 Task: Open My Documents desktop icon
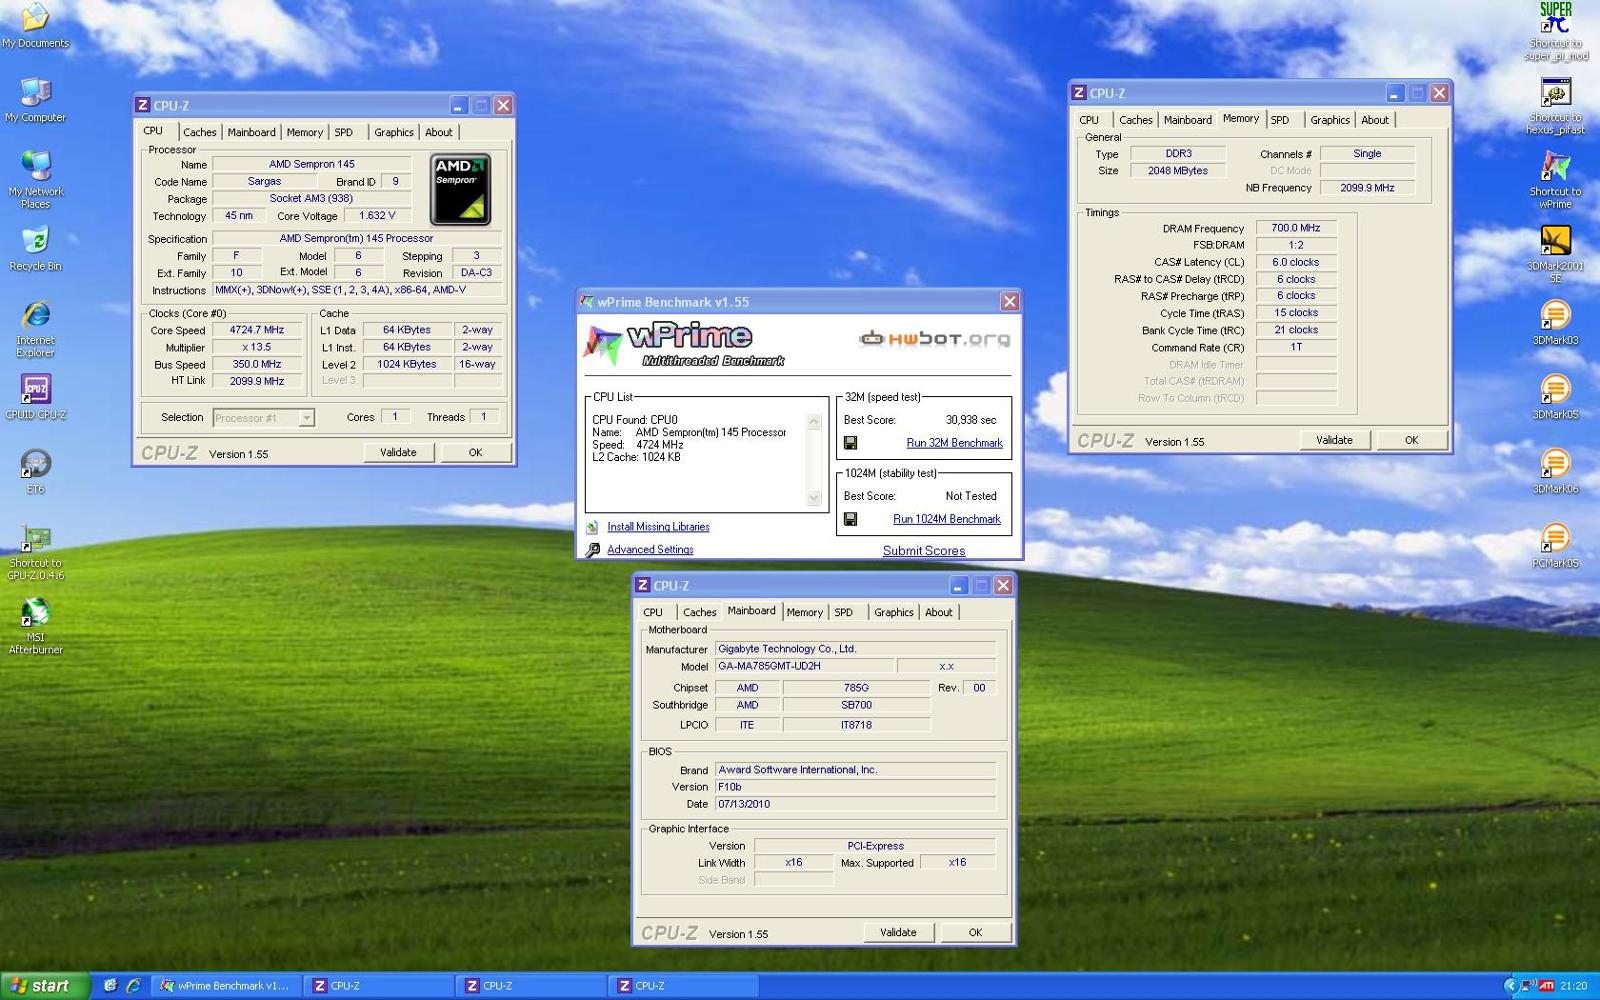35,26
